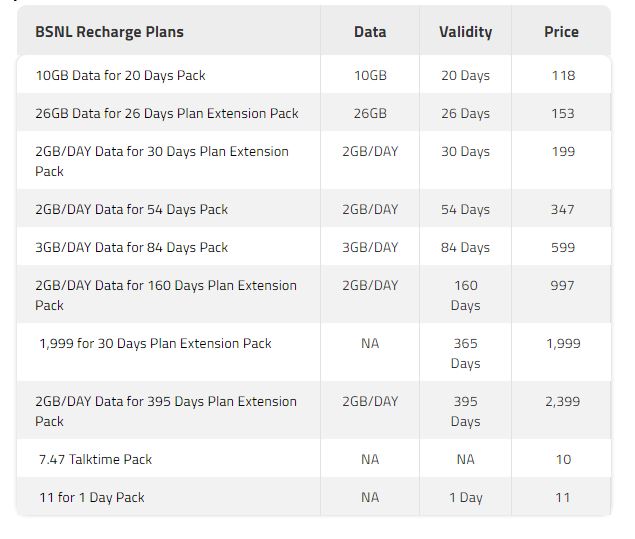Screen dimensions: 635x539
Task: Click the 2,399 price value
Action: pyautogui.click(x=562, y=401)
